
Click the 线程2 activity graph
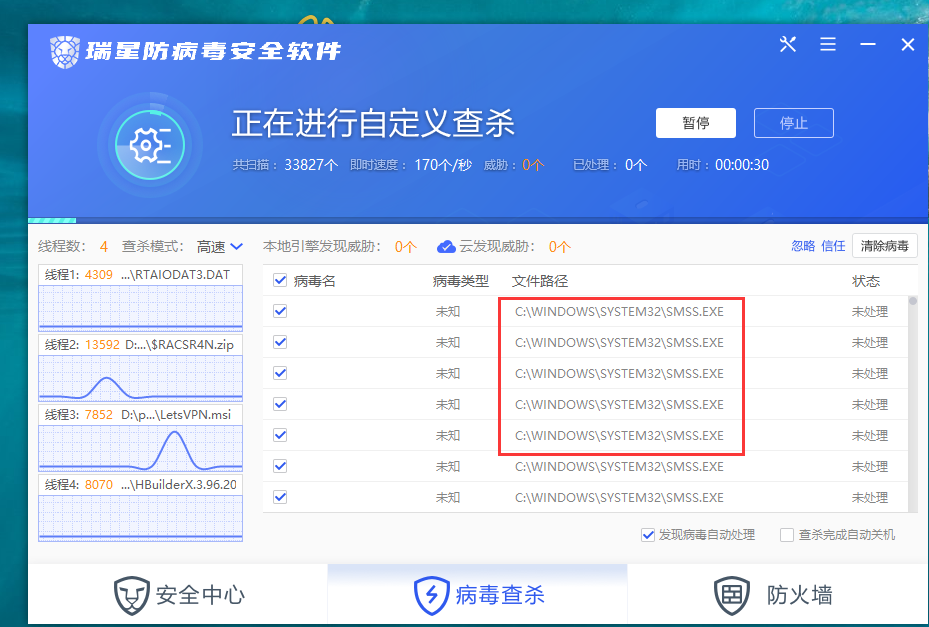[140, 378]
